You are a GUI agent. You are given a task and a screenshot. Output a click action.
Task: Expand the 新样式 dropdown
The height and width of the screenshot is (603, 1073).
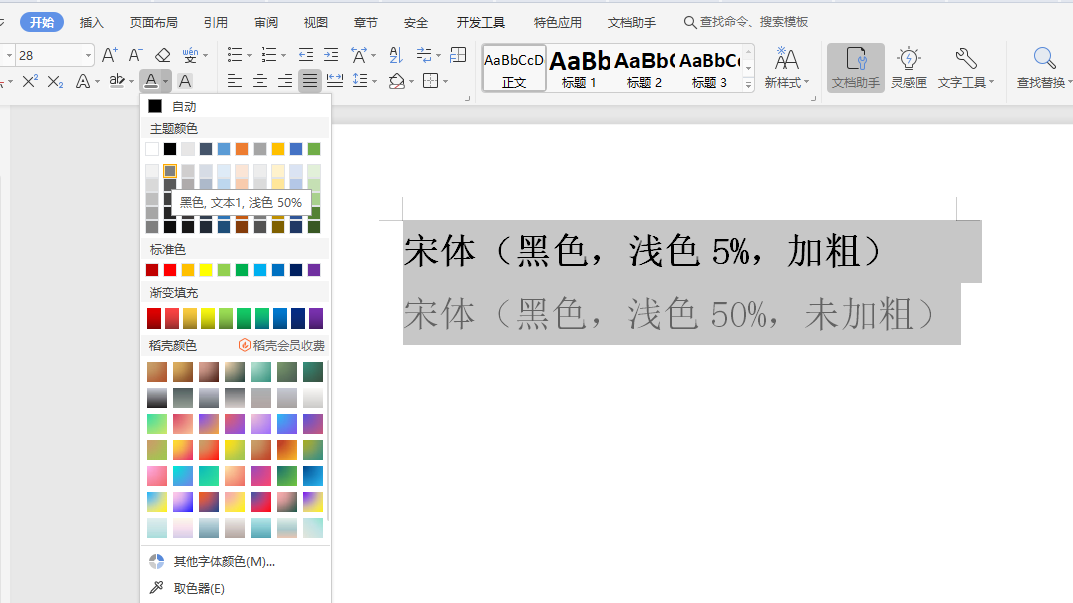pos(787,67)
